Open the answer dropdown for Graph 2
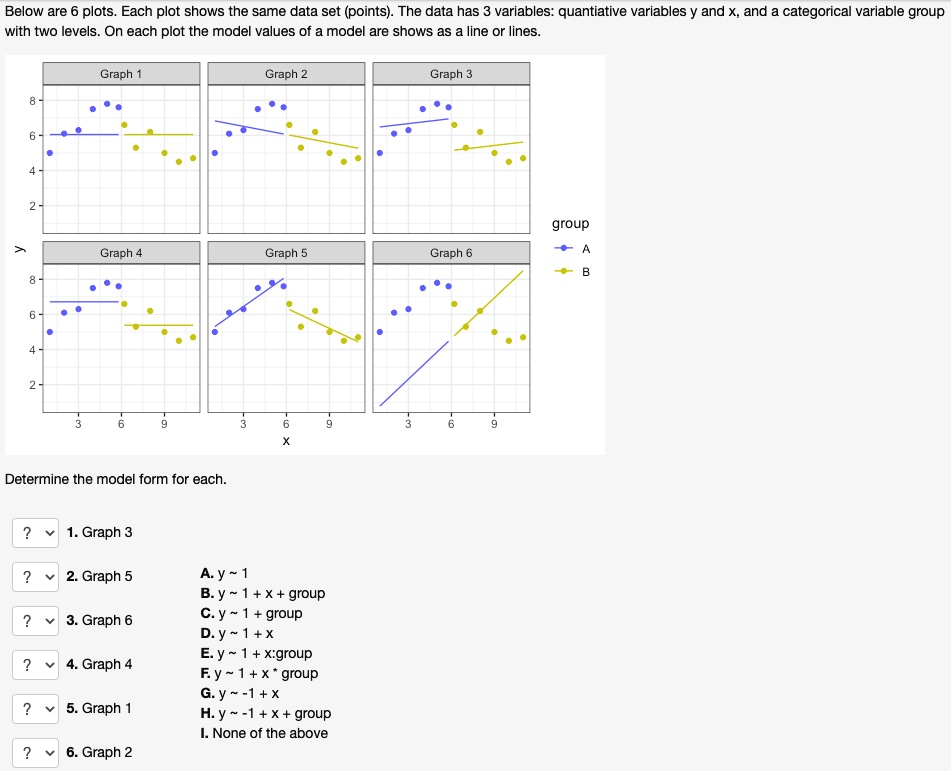Viewport: 951px width, 771px height. (x=35, y=752)
